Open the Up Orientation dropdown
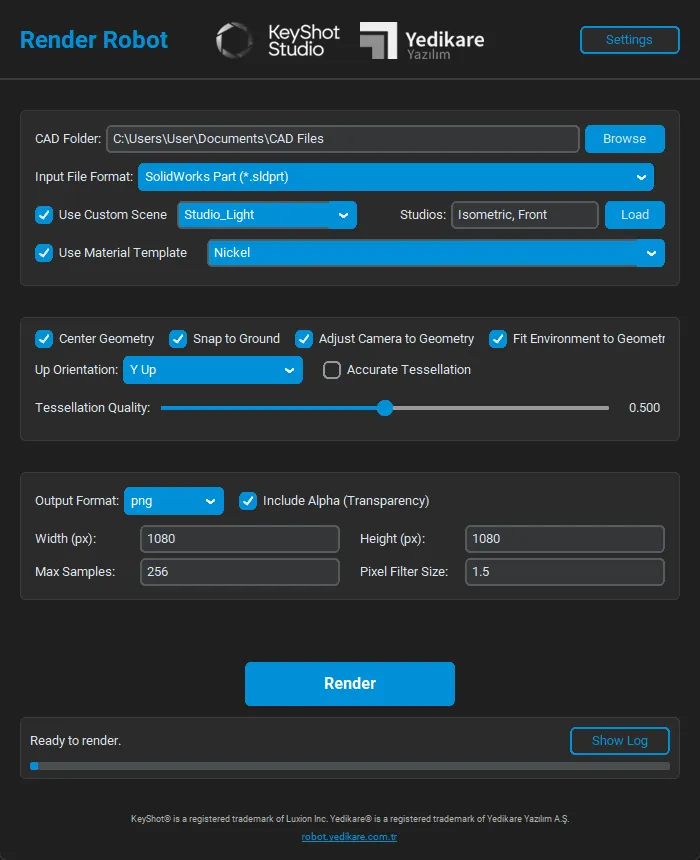The image size is (700, 860). click(x=213, y=370)
